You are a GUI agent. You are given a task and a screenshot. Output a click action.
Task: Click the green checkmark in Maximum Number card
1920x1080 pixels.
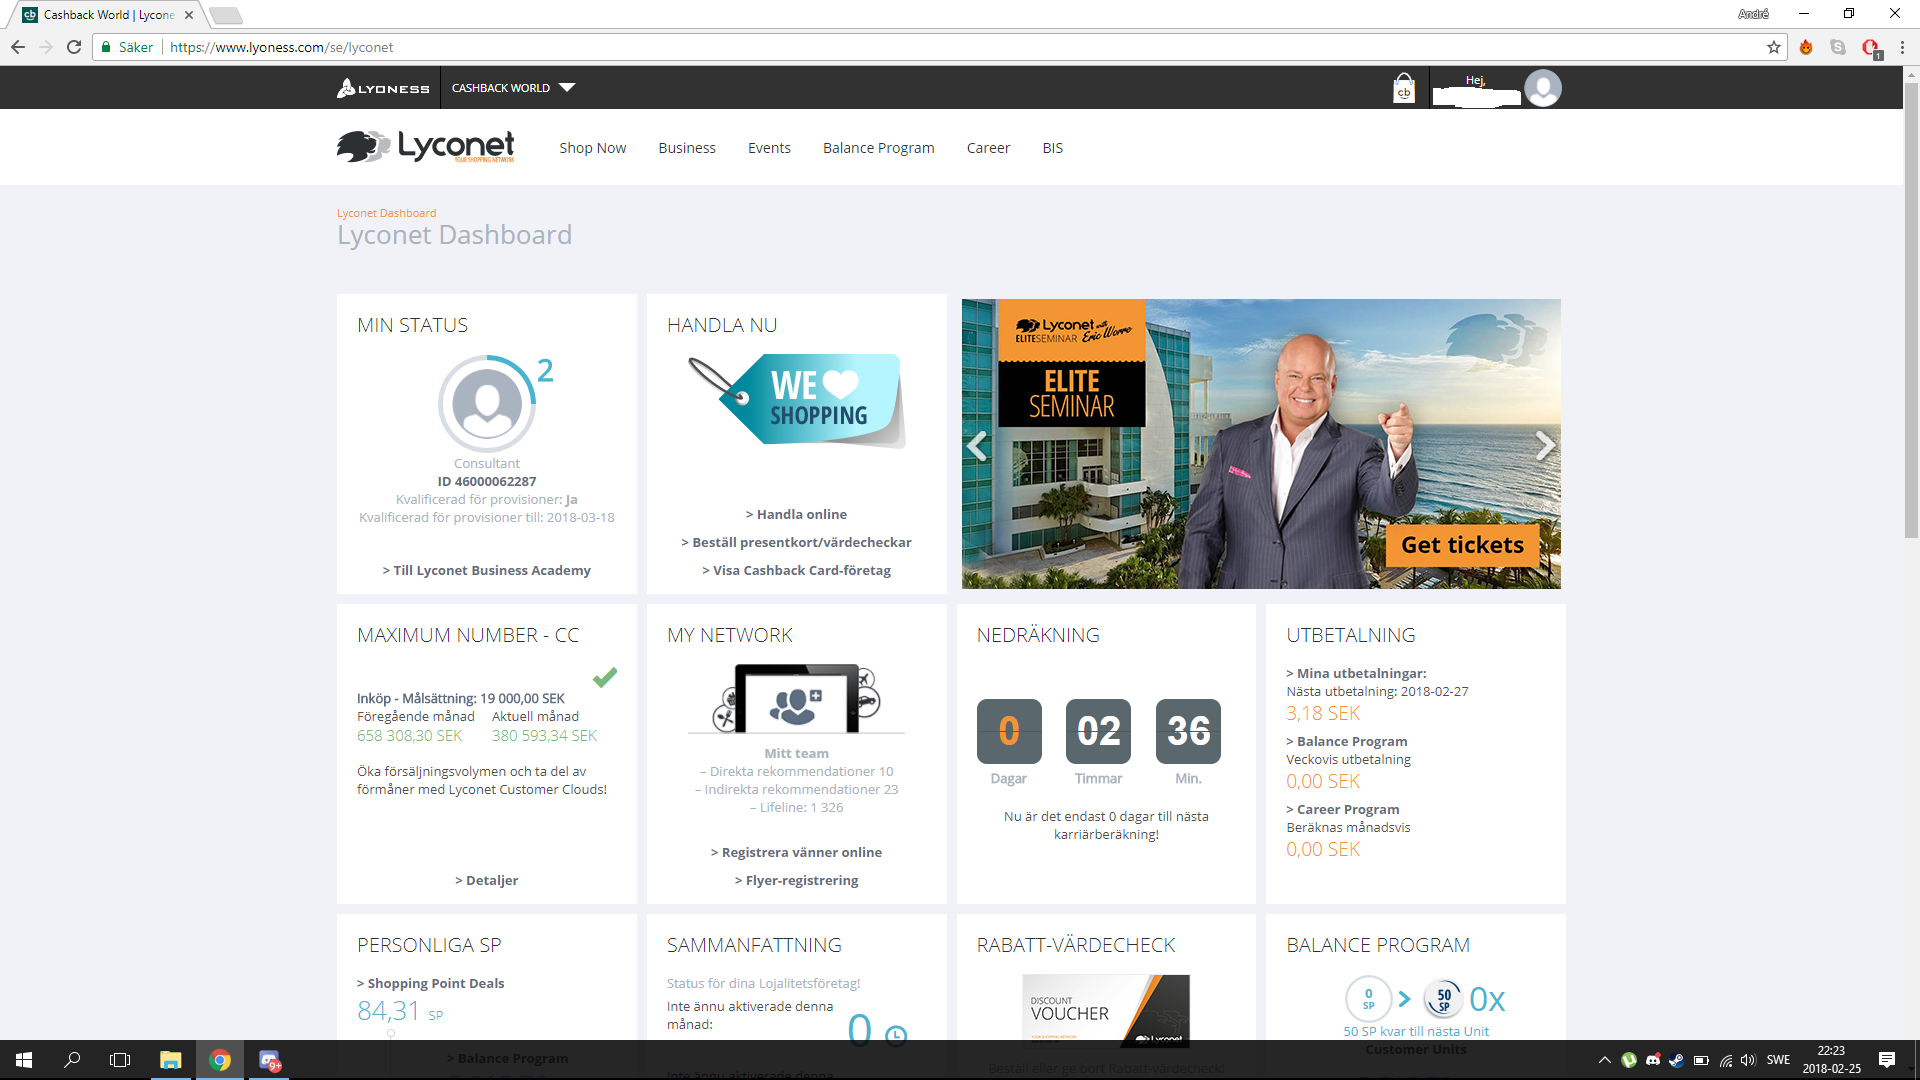point(605,677)
